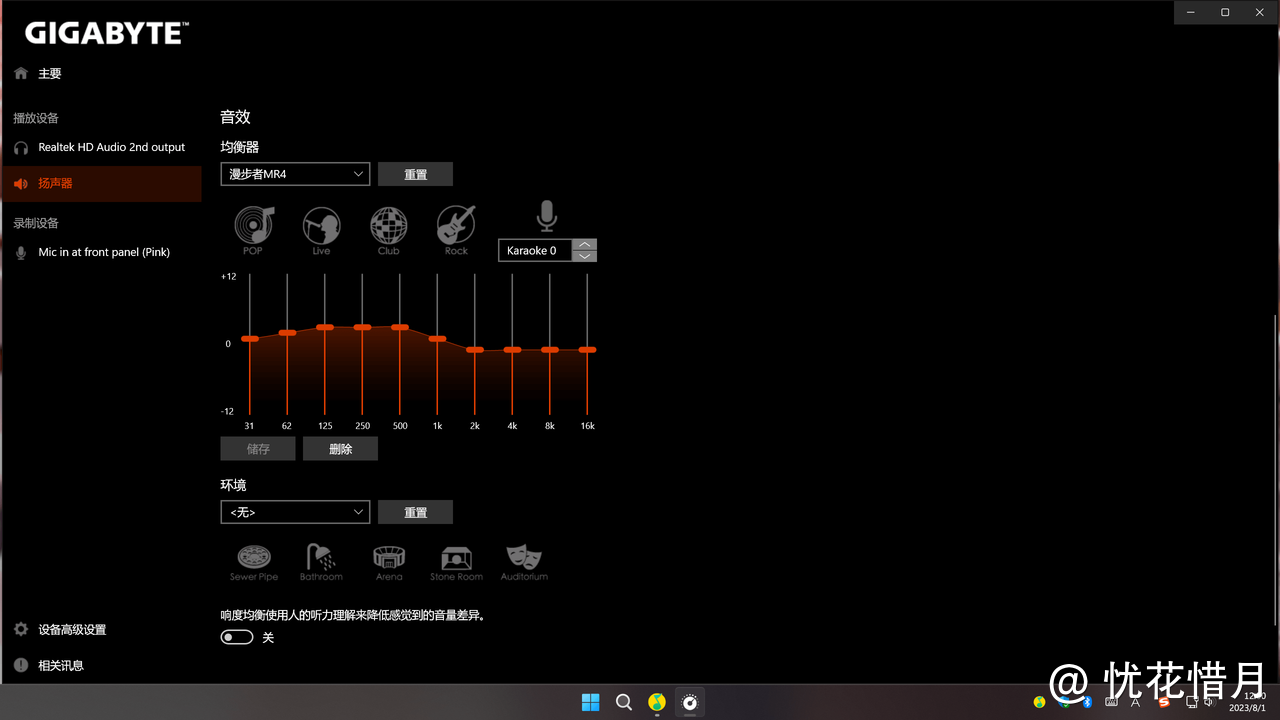Choose the Arena environment effect
The height and width of the screenshot is (720, 1280).
tap(389, 560)
